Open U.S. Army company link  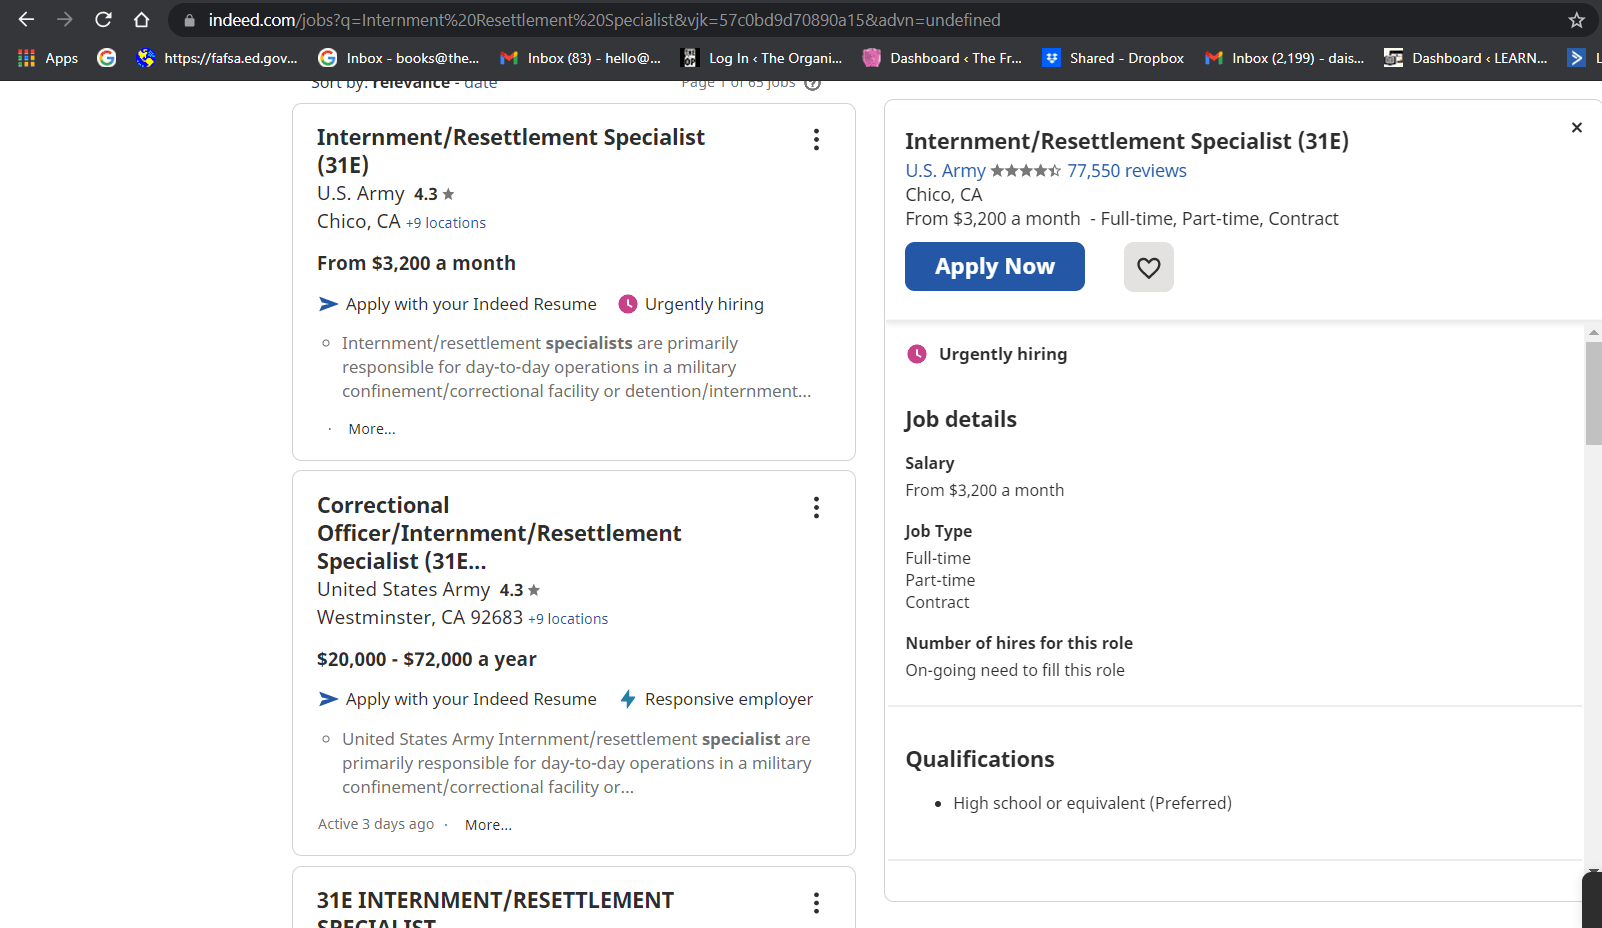tap(945, 171)
